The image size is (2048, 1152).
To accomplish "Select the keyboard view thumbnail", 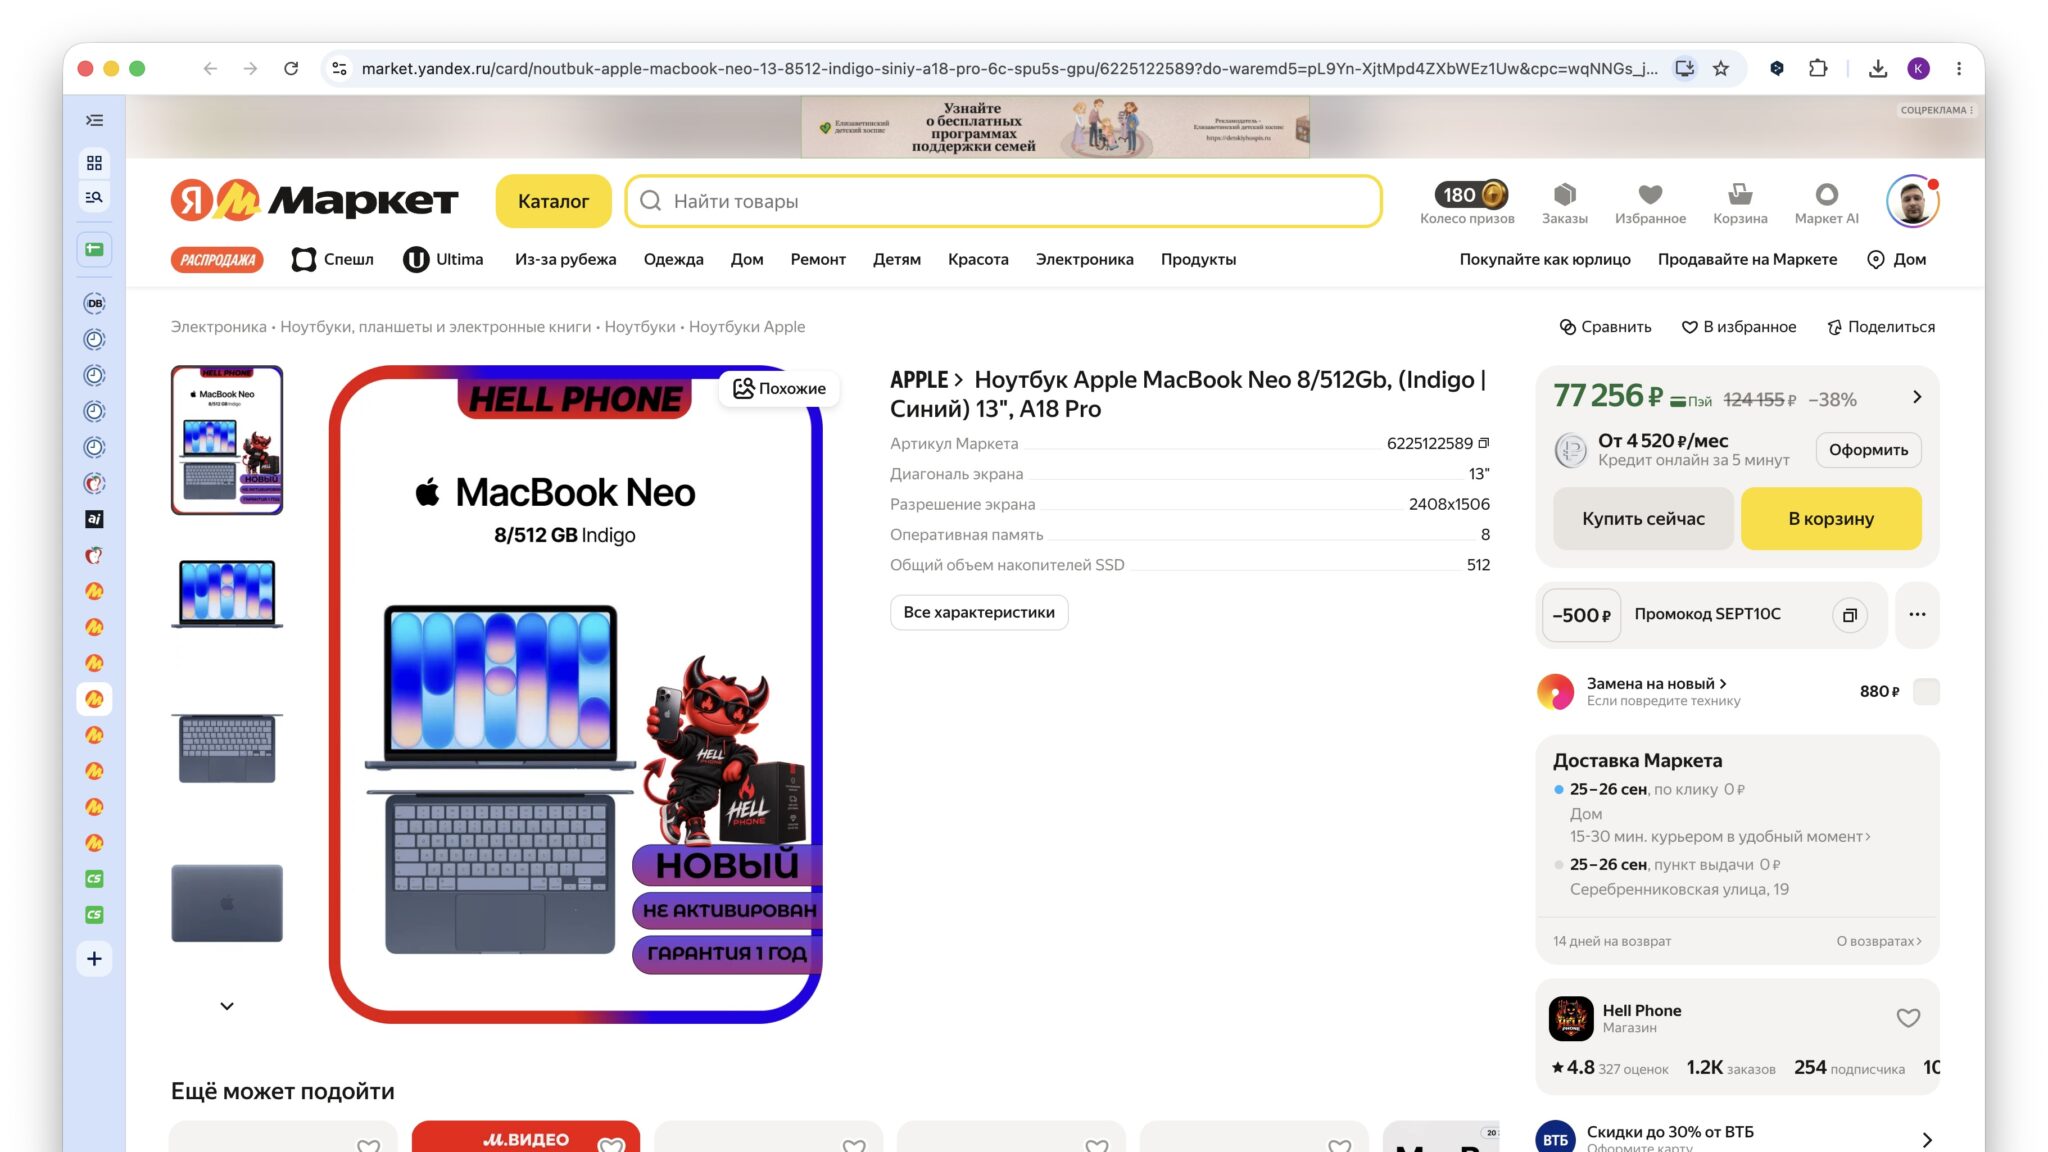I will 227,748.
